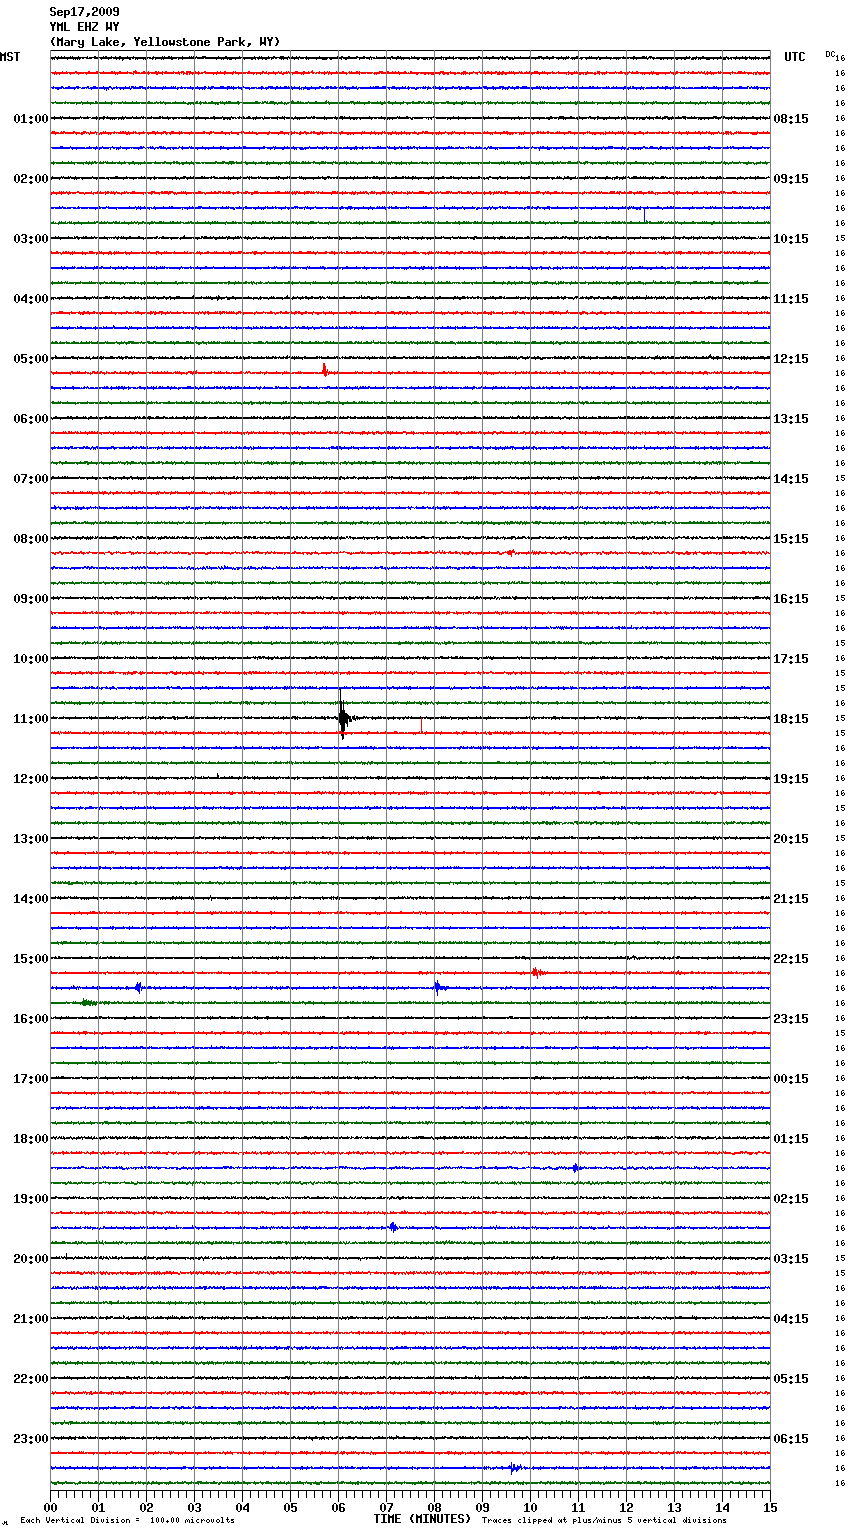Click the Each Vertical Division scale note

click(127, 1521)
